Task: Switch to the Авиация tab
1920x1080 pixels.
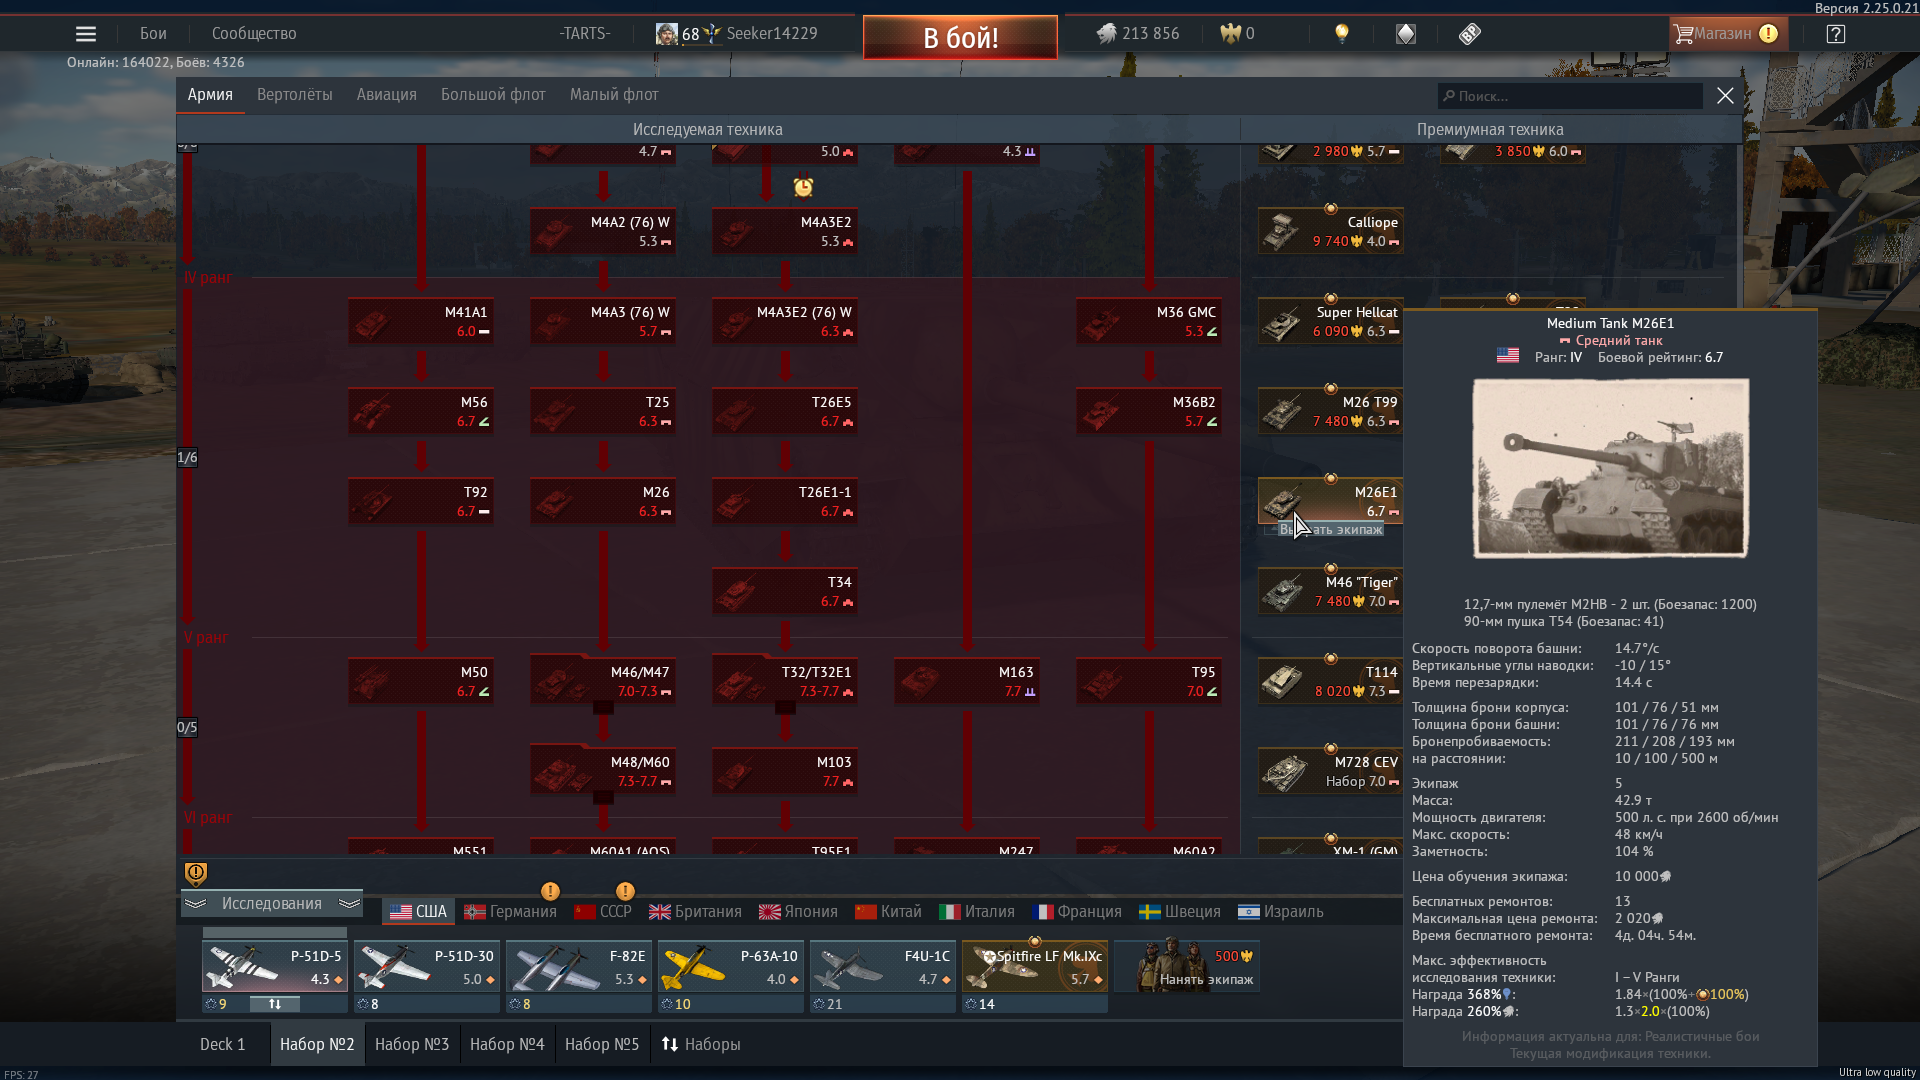Action: pyautogui.click(x=387, y=95)
